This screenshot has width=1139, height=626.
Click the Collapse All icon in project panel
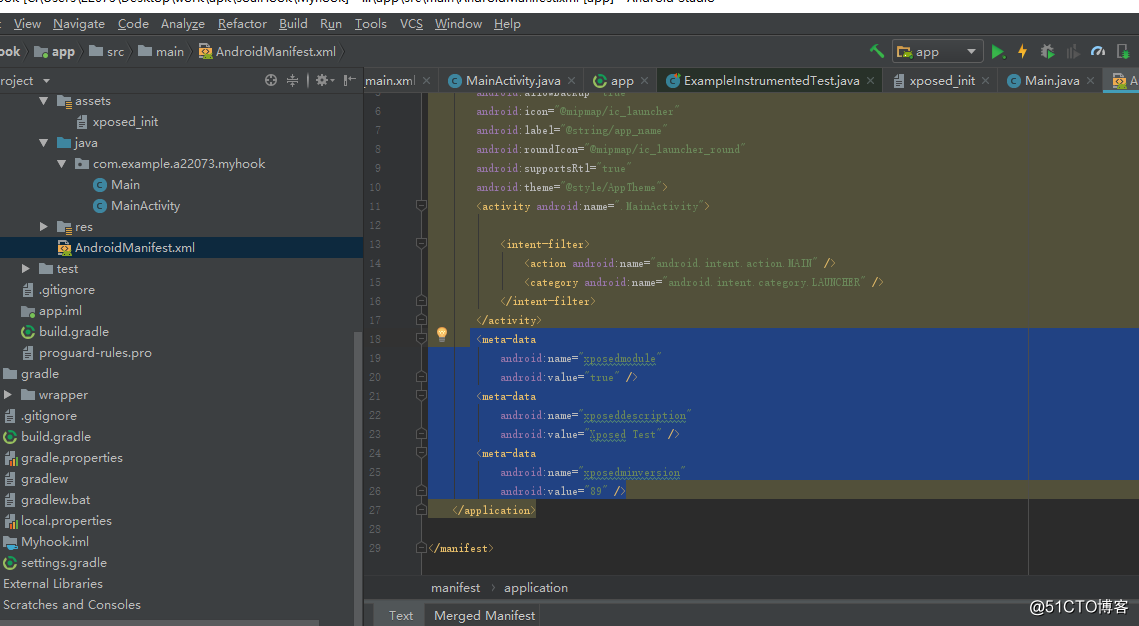(x=292, y=81)
